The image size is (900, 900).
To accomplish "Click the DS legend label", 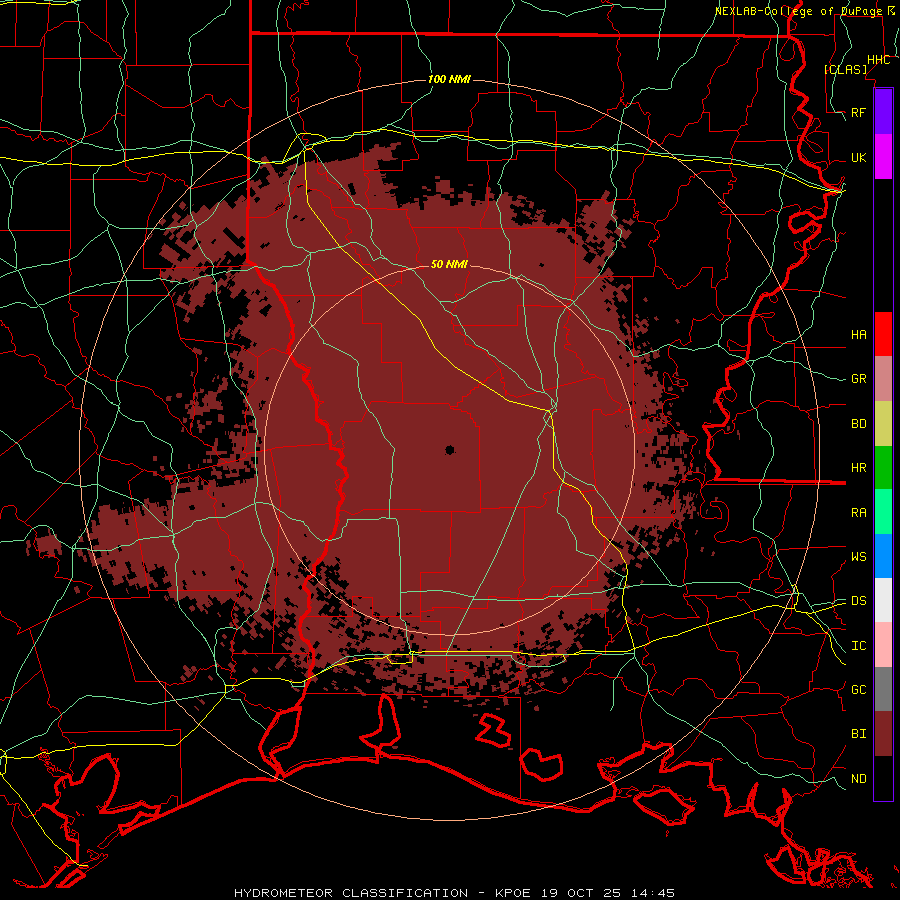I will click(859, 600).
